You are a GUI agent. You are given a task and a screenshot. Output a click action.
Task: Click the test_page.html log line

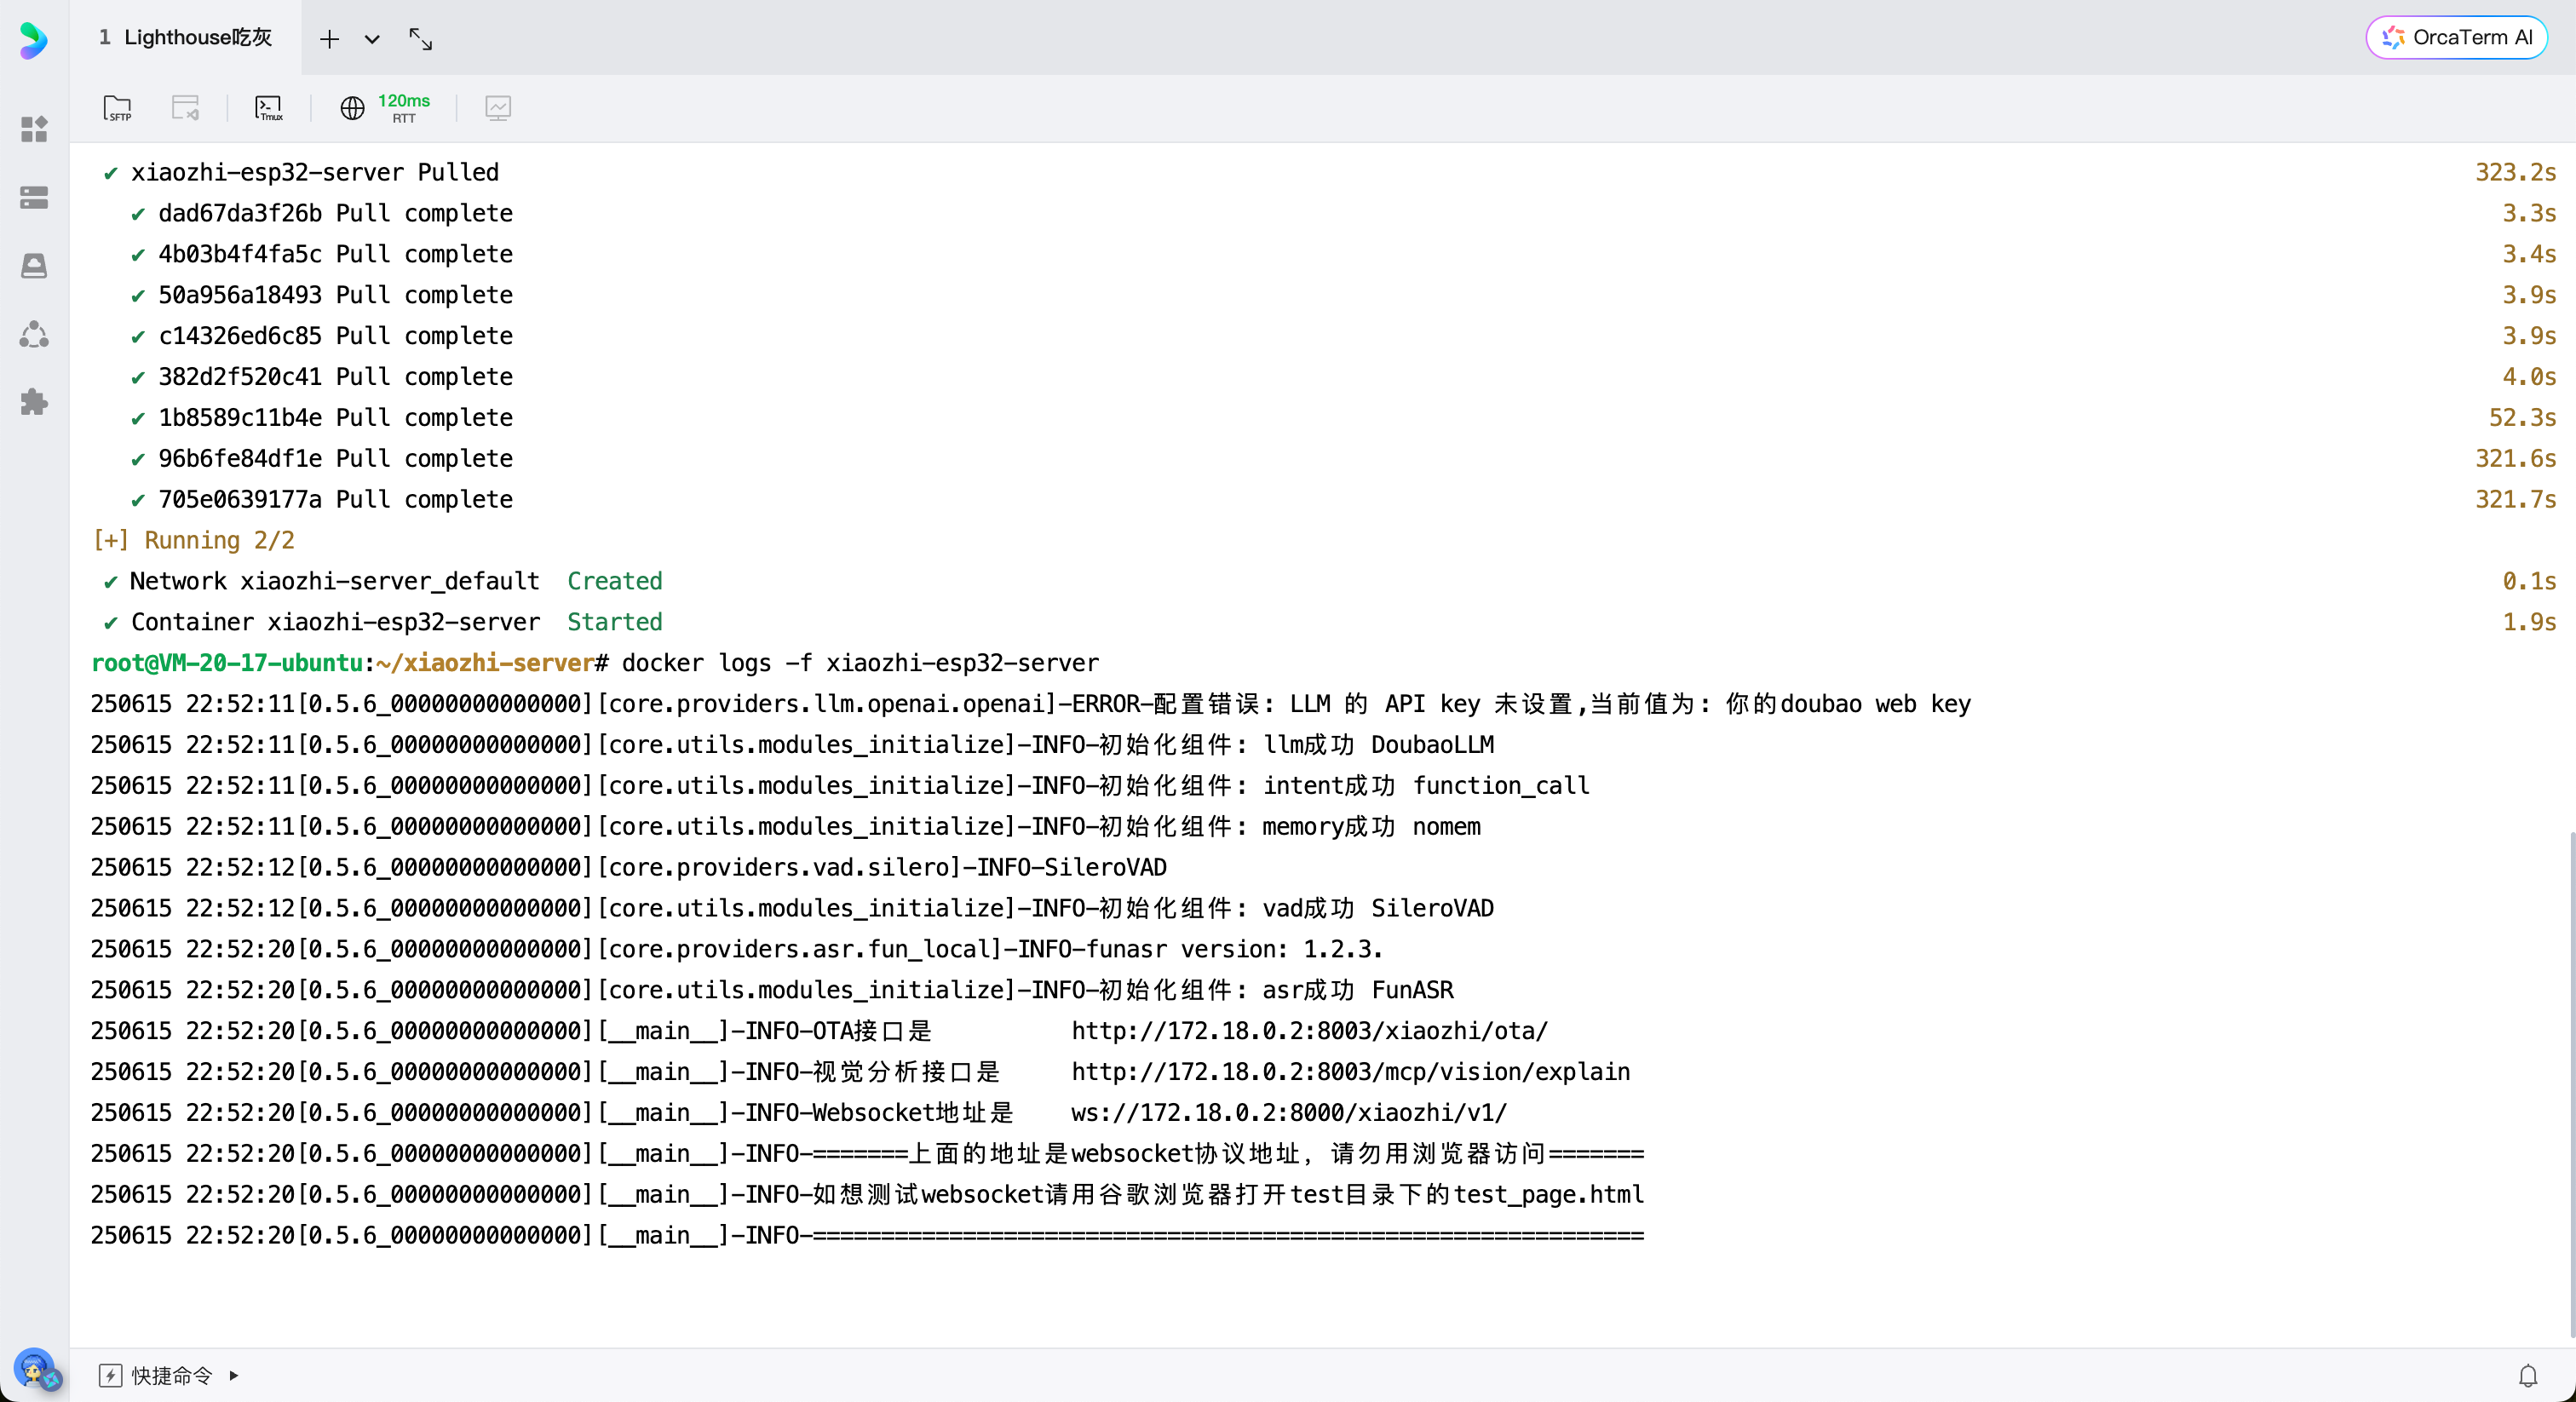pos(867,1195)
